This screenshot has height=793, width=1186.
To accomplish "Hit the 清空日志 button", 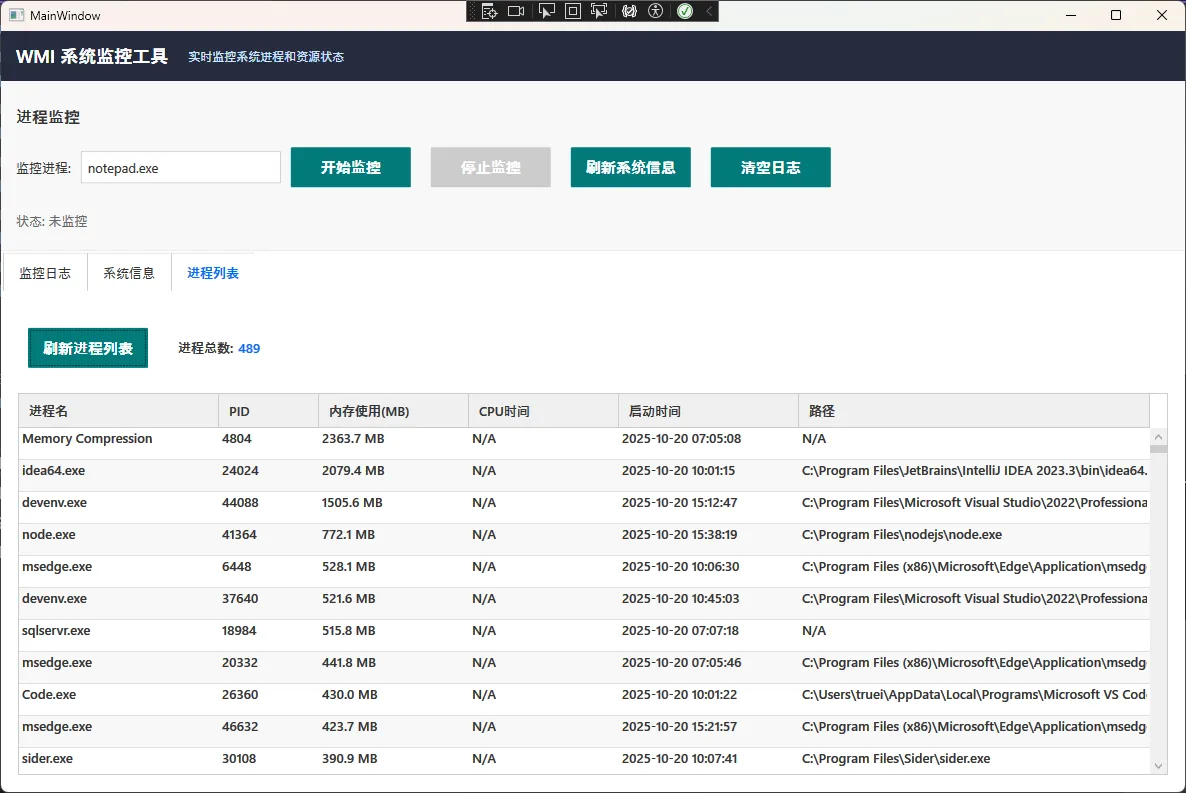I will coord(770,167).
